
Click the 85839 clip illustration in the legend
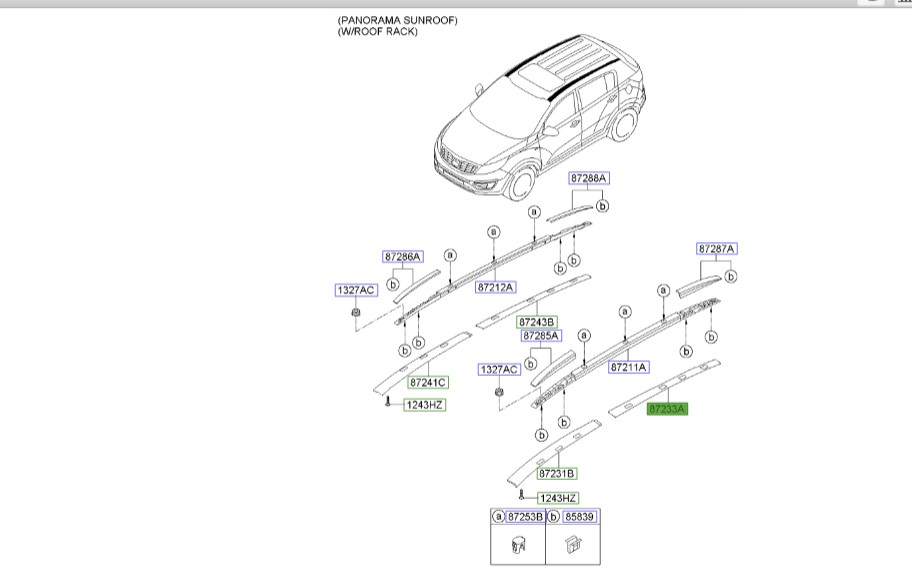tap(572, 546)
